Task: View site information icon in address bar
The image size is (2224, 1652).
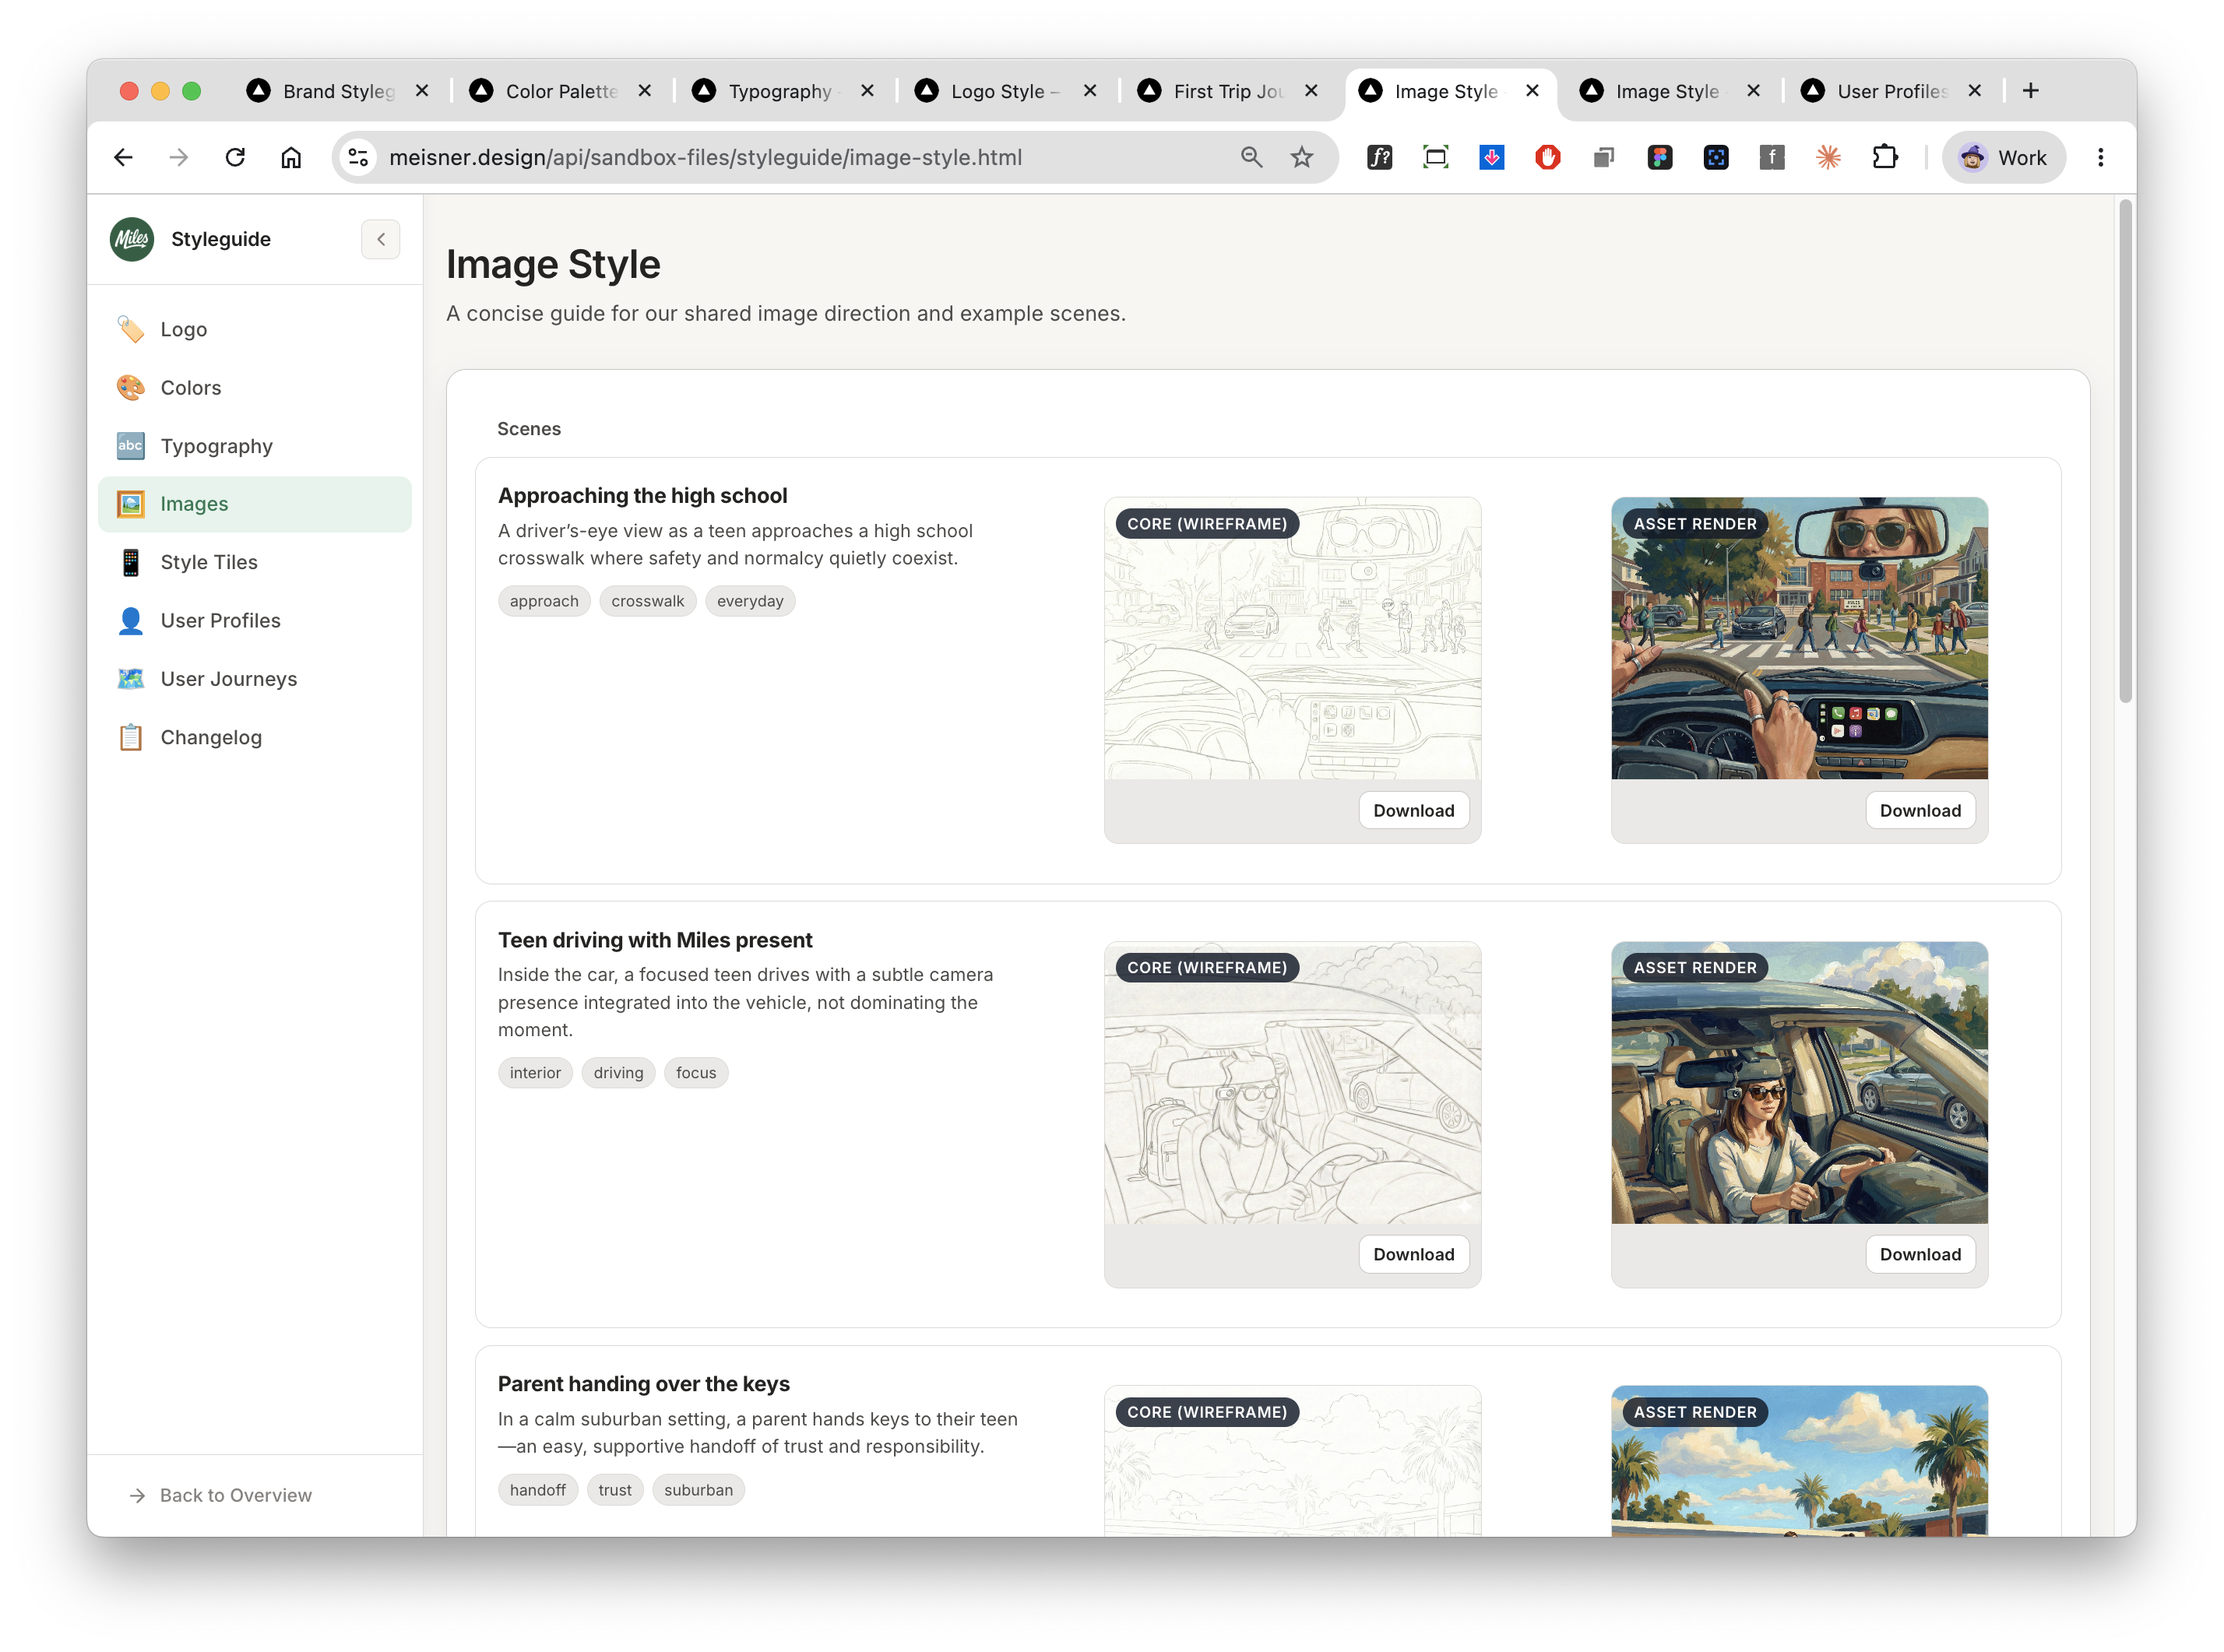Action: tap(358, 157)
